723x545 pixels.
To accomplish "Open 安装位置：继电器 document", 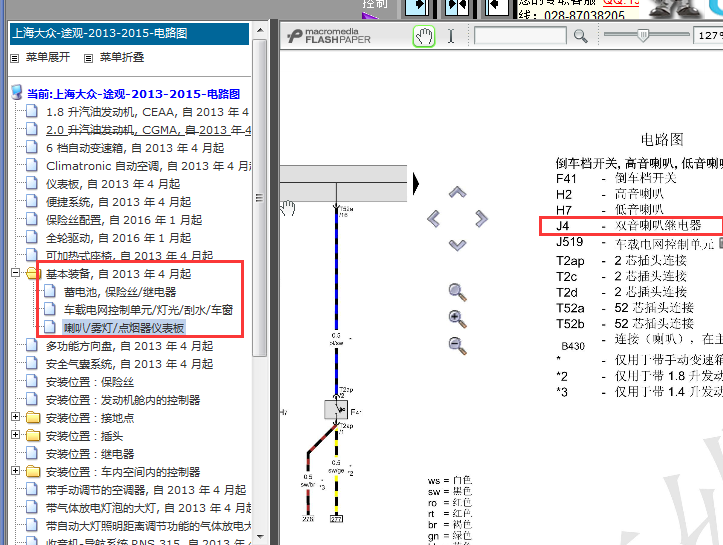I will 90,454.
